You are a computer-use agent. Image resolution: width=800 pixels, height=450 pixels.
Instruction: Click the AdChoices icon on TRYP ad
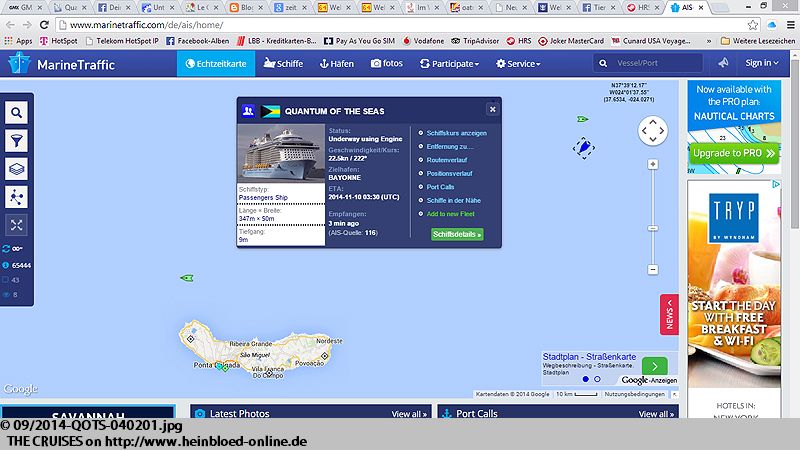point(776,184)
